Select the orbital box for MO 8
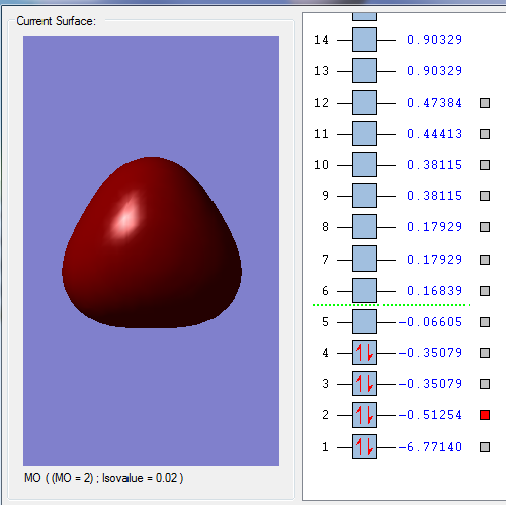The image size is (506, 509). (364, 227)
